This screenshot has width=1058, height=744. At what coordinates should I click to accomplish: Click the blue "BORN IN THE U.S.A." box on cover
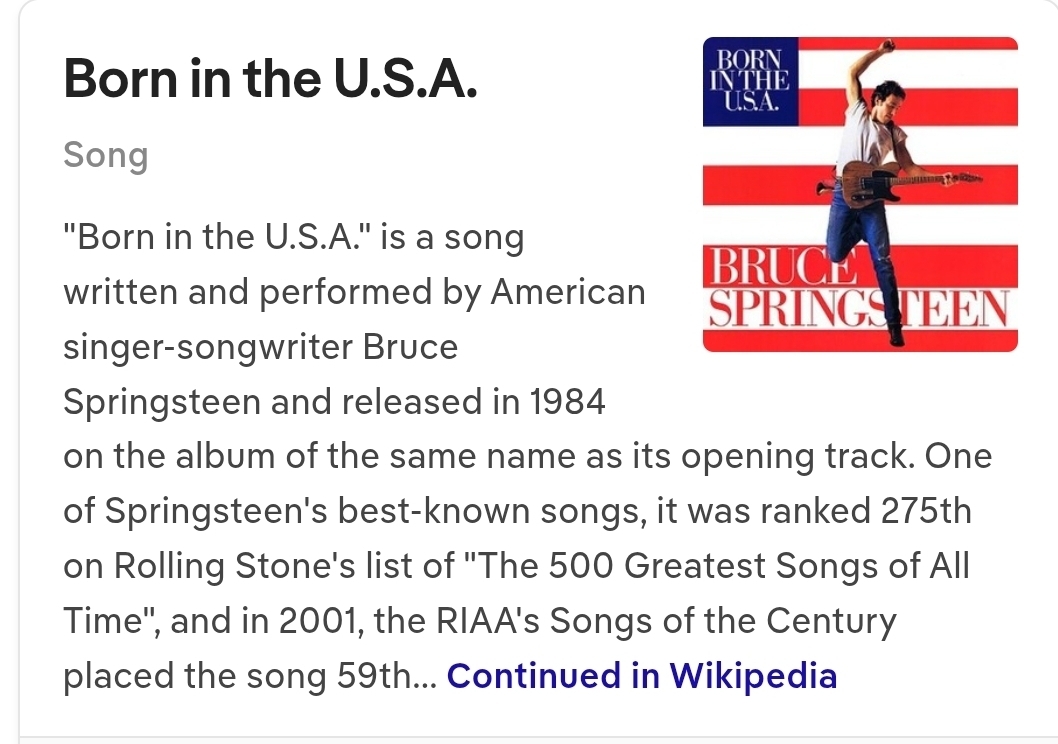749,81
